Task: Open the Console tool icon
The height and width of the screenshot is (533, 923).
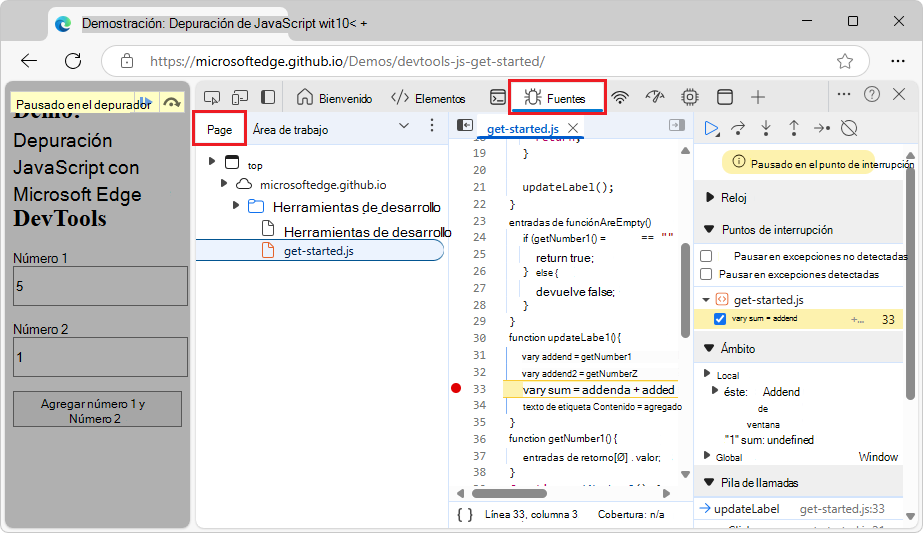Action: pos(498,97)
